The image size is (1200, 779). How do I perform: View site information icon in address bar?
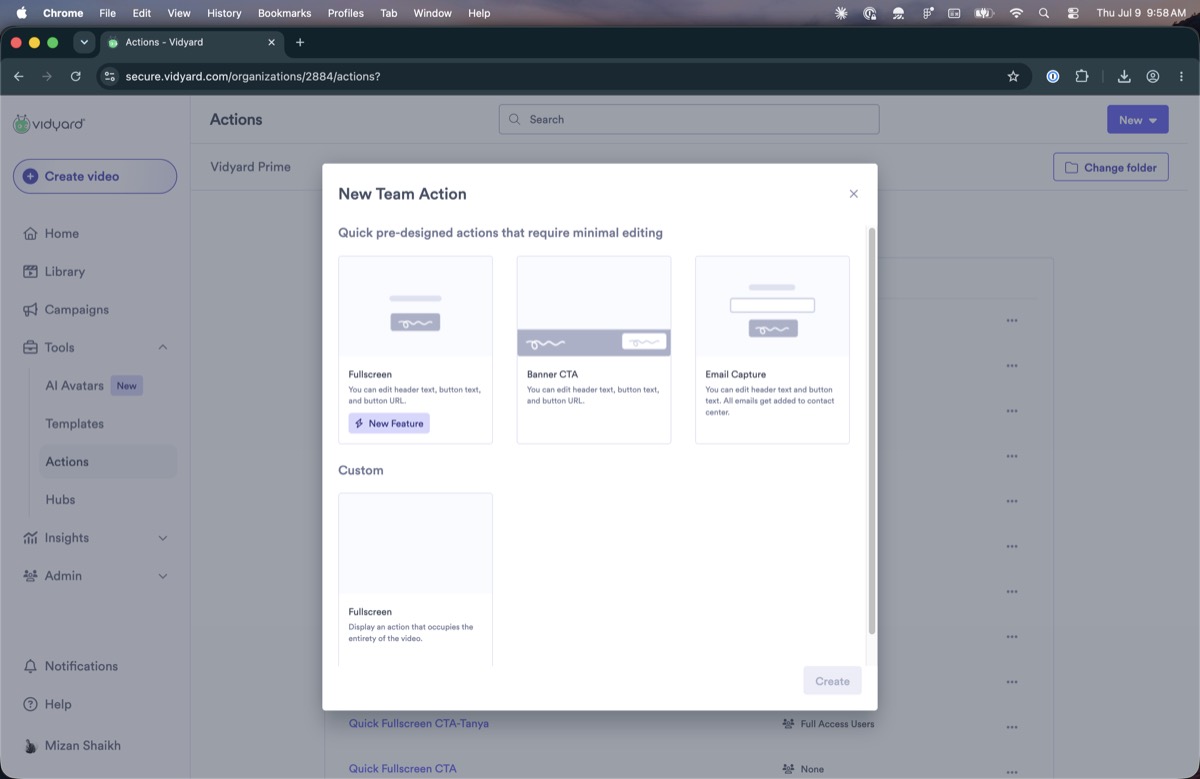110,76
